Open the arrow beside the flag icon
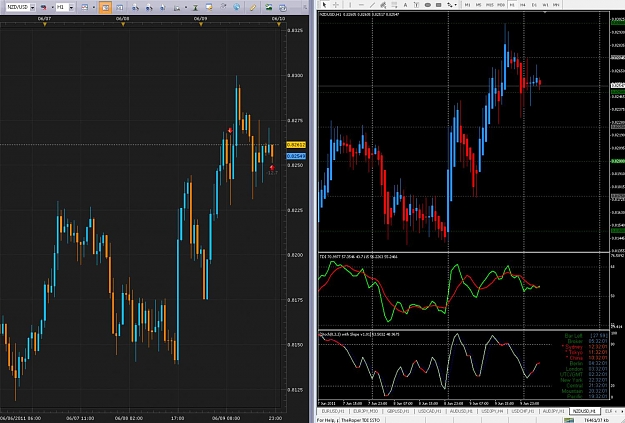The height and width of the screenshot is (423, 625). (53, 7)
